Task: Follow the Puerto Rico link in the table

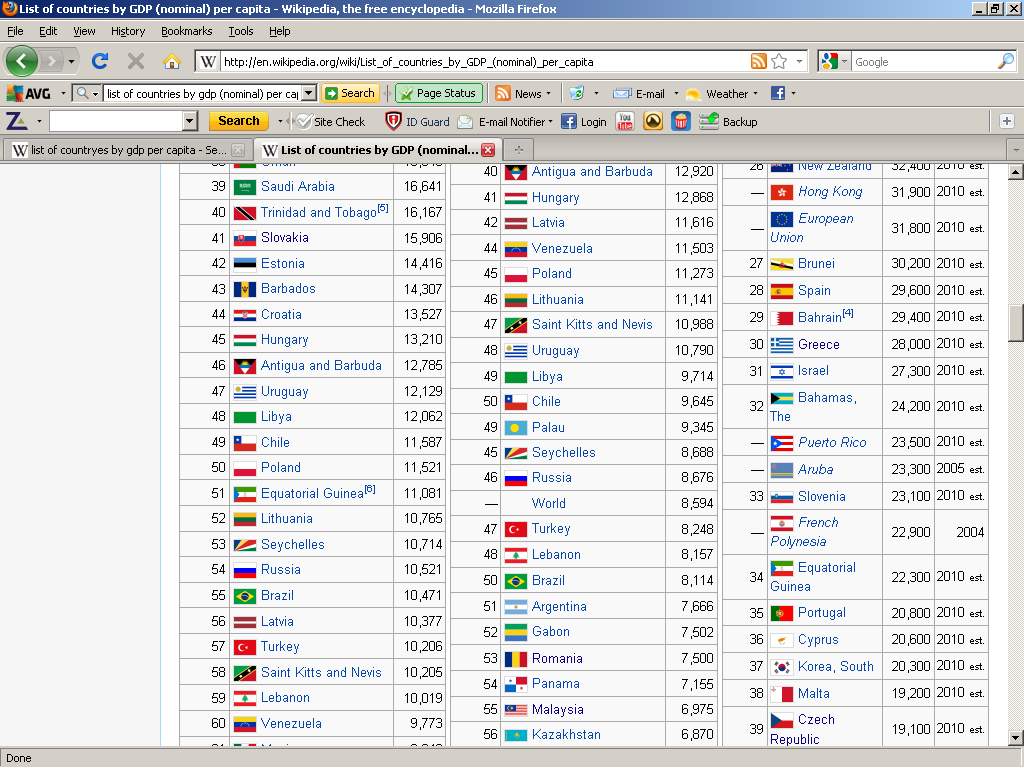Action: (832, 442)
